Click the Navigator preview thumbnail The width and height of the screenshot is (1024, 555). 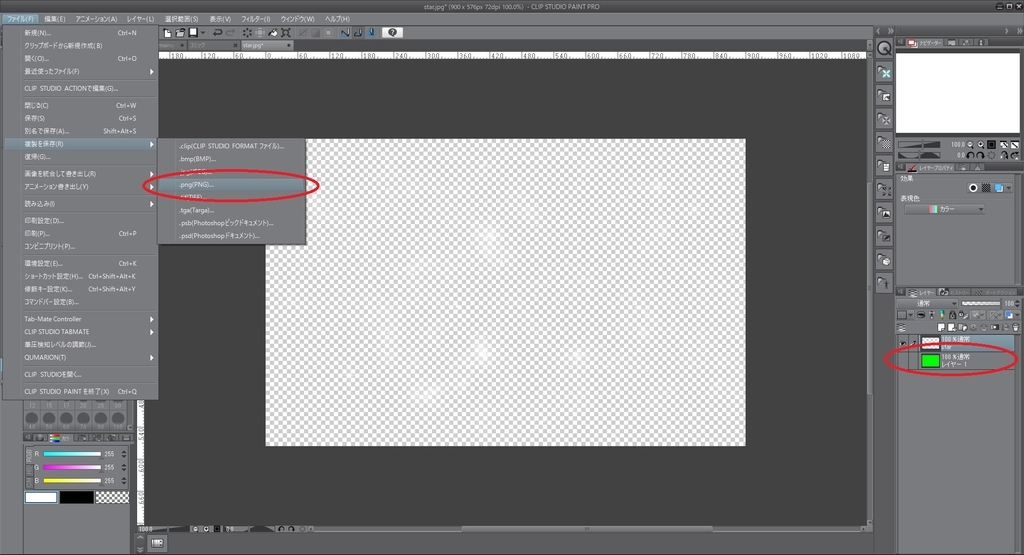957,93
